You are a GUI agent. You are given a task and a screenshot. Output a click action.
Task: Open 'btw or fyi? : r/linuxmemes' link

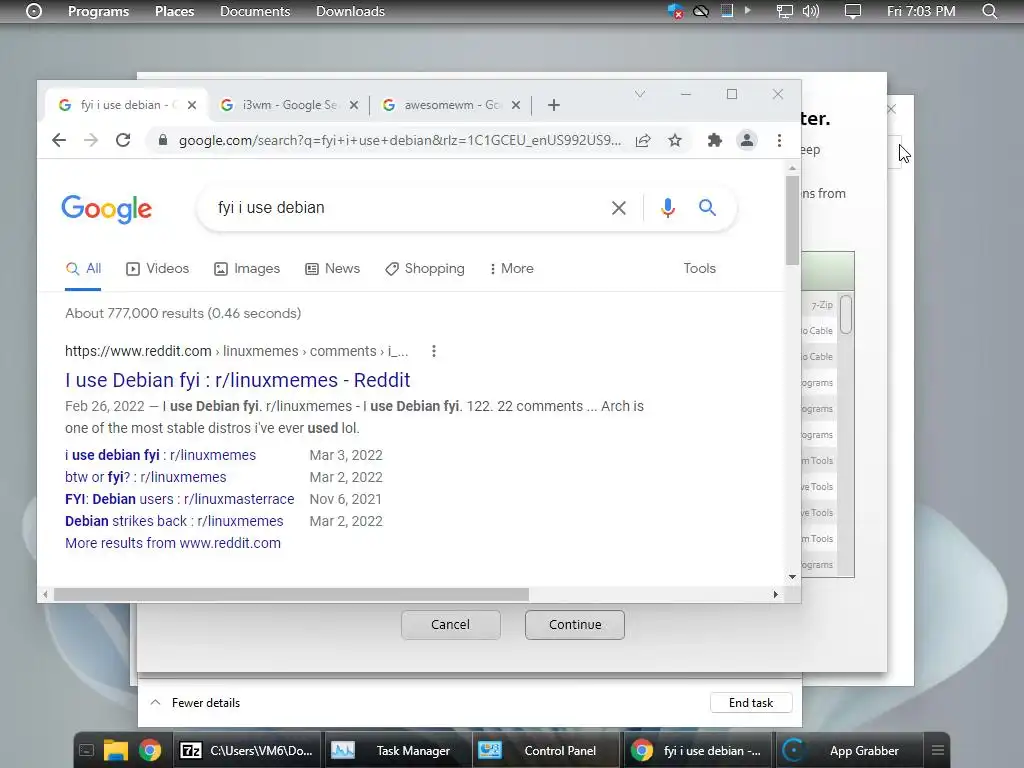pyautogui.click(x=146, y=477)
